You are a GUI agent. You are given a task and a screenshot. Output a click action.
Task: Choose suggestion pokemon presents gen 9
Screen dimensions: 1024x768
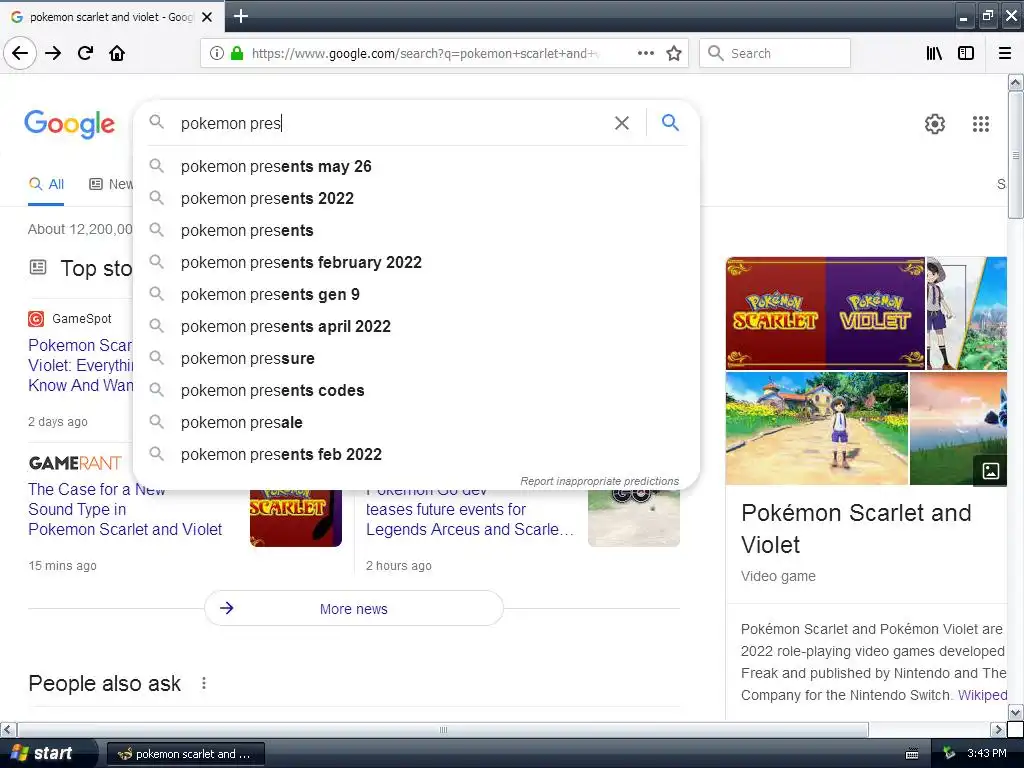coord(416,295)
